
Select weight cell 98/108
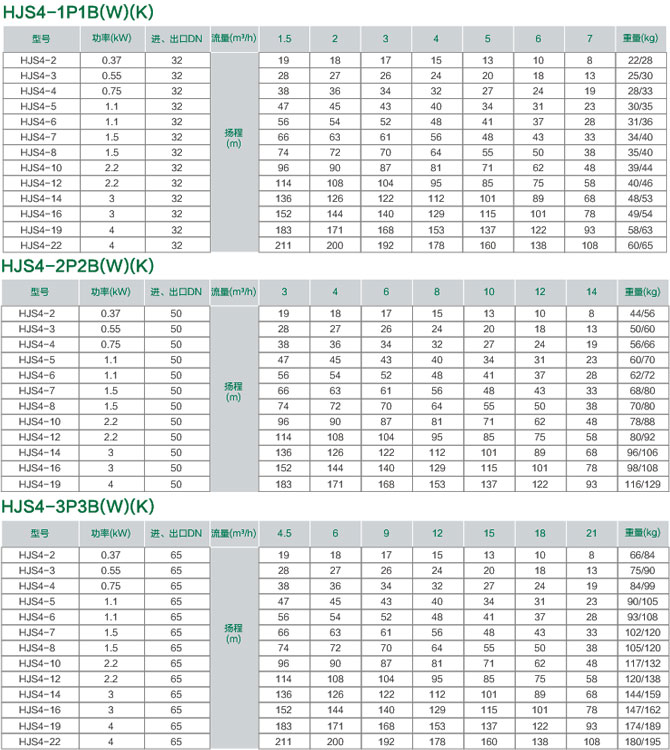point(642,467)
